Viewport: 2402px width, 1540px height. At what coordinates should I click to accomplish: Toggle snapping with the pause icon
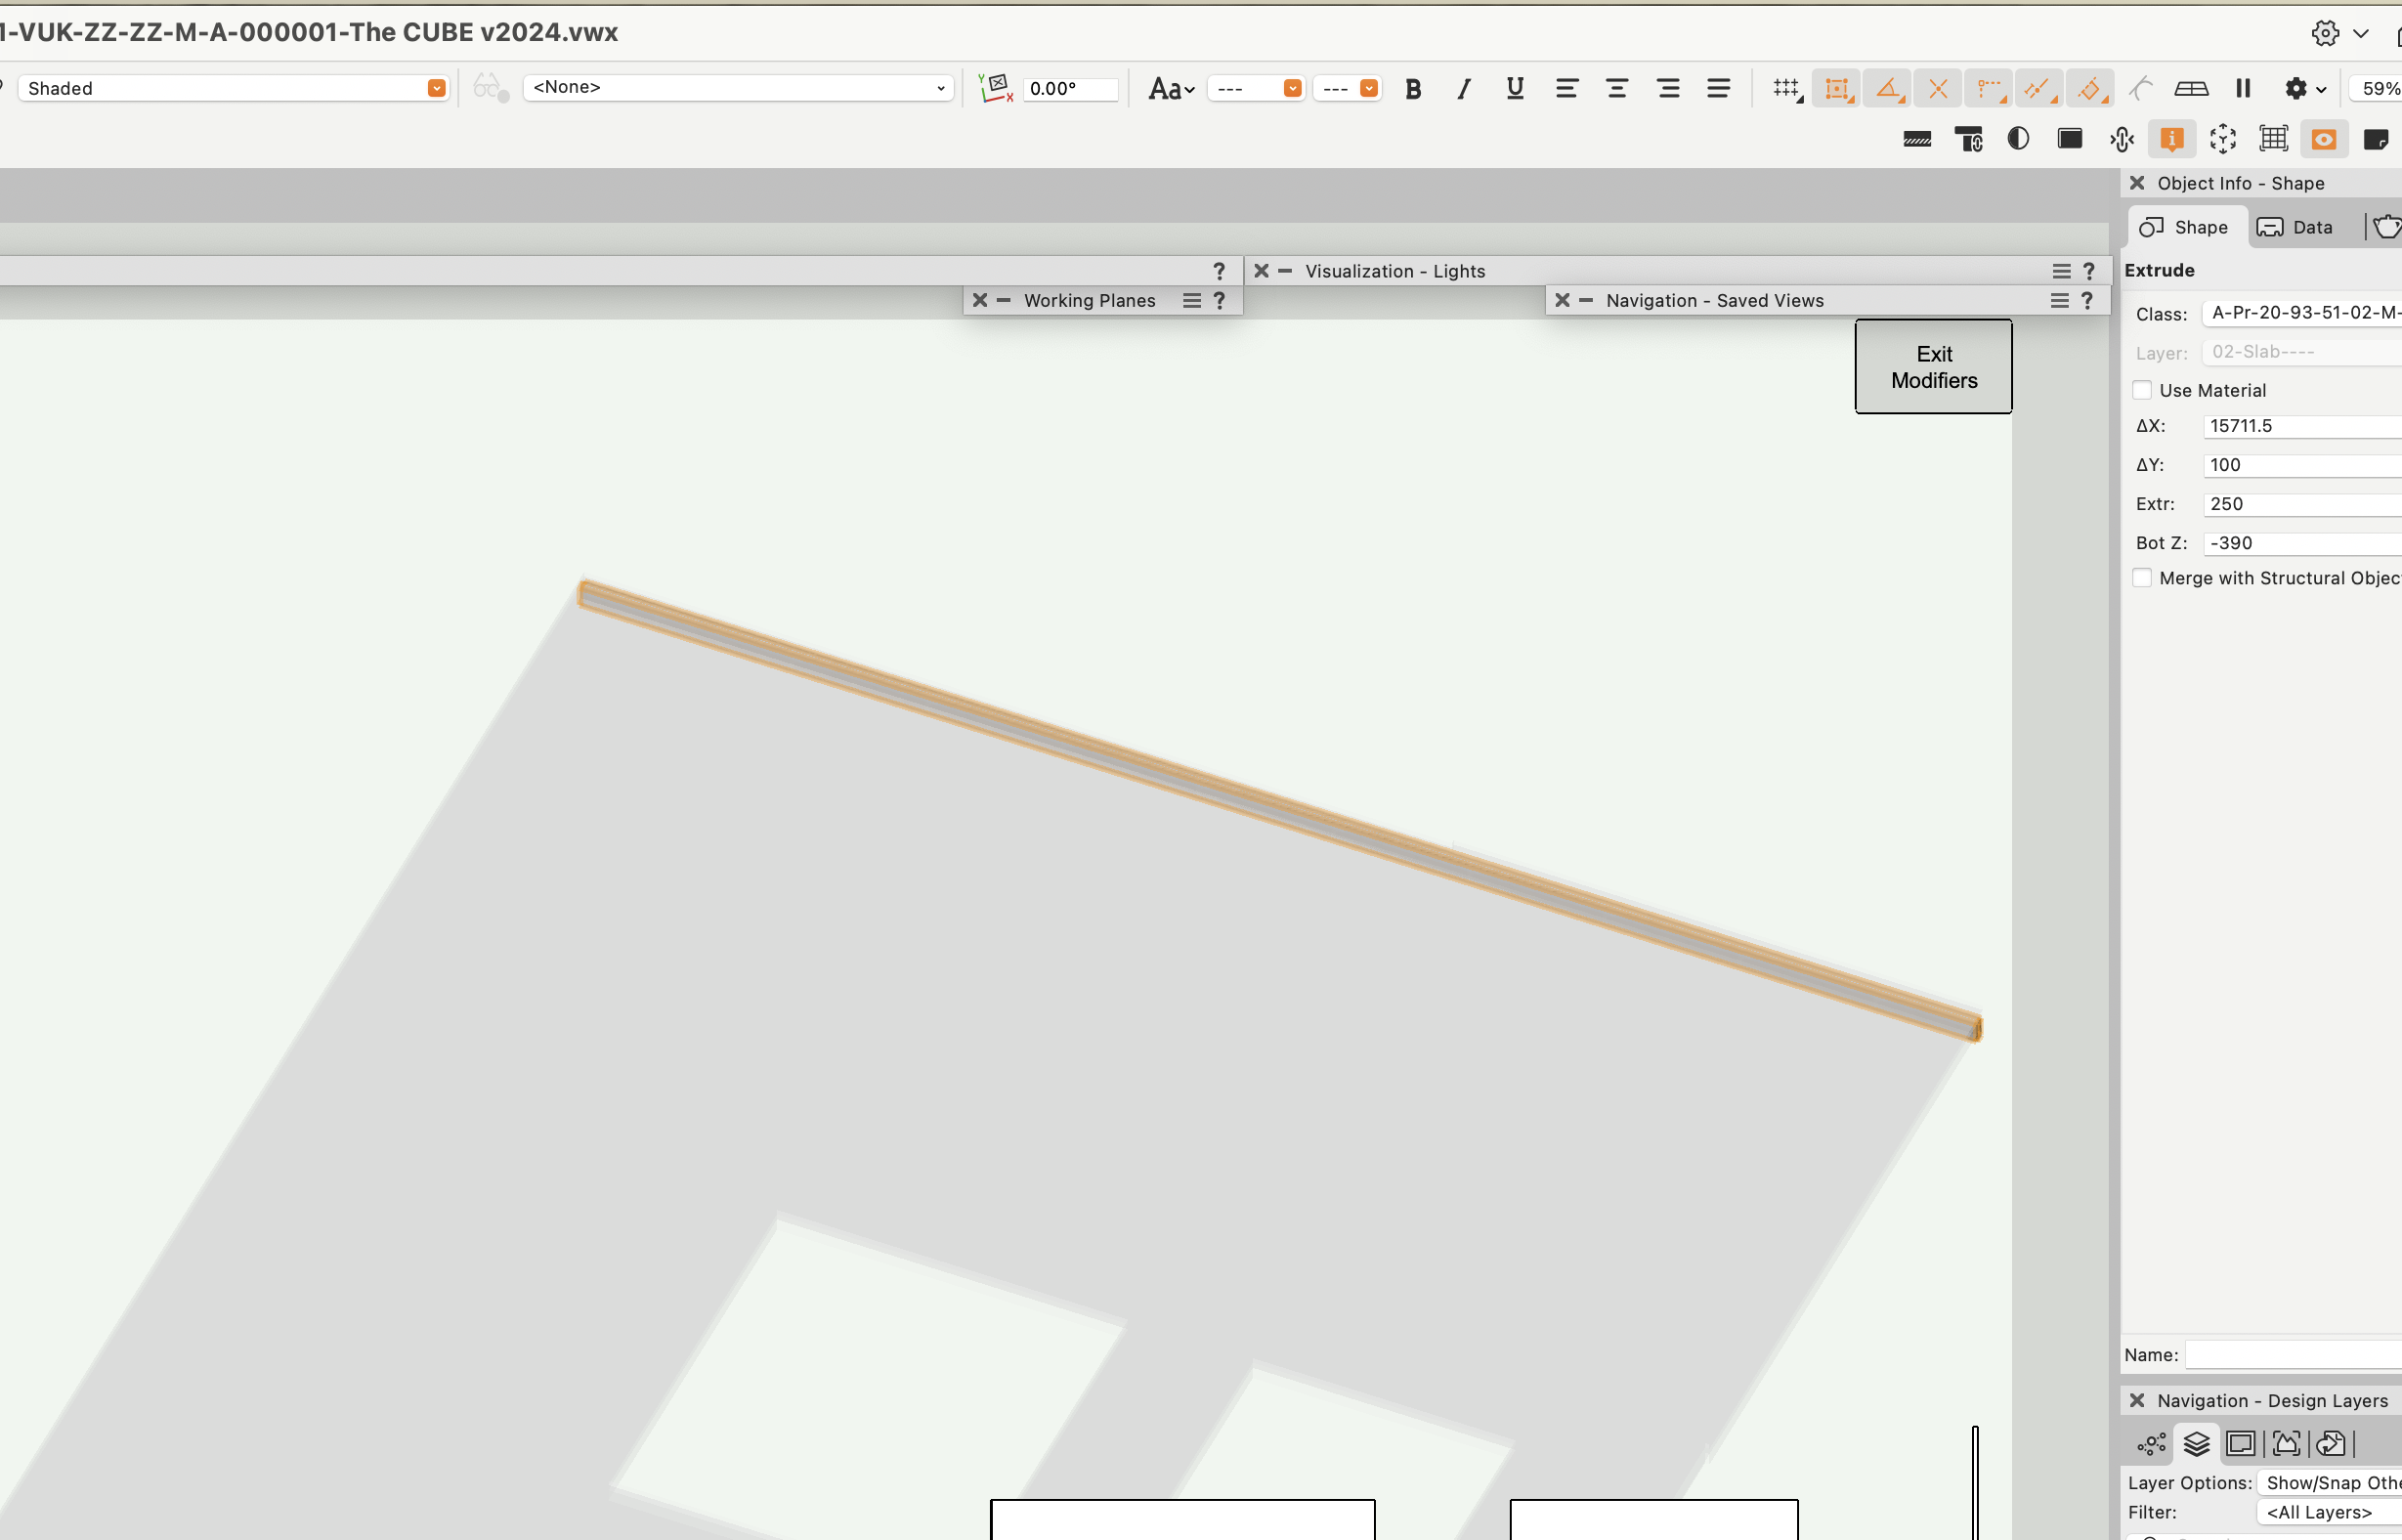[2243, 88]
